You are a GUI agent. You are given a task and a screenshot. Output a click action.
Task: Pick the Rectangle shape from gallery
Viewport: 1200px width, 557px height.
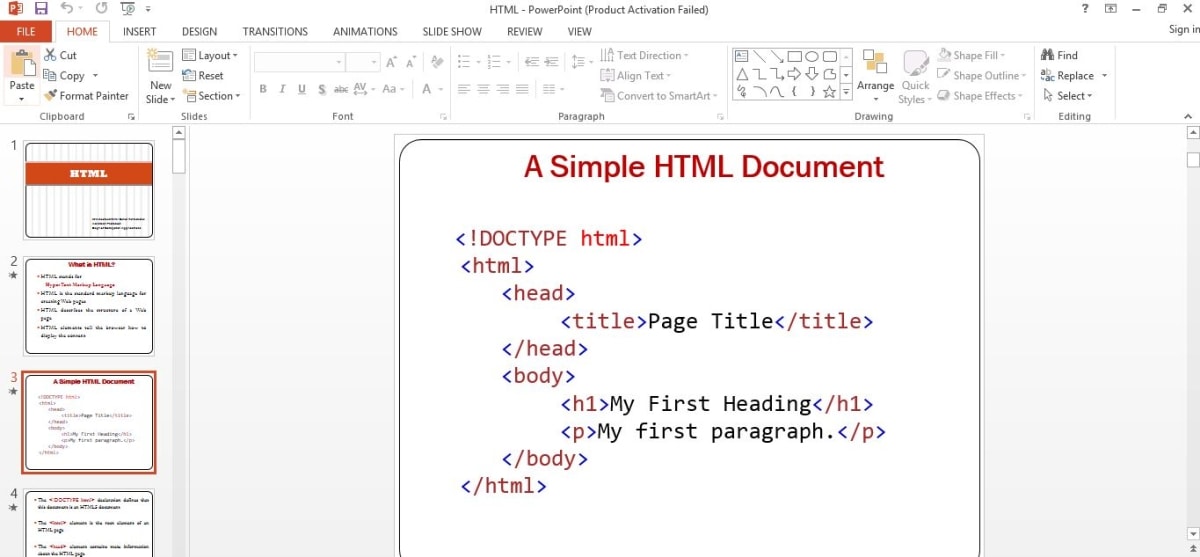(x=795, y=56)
